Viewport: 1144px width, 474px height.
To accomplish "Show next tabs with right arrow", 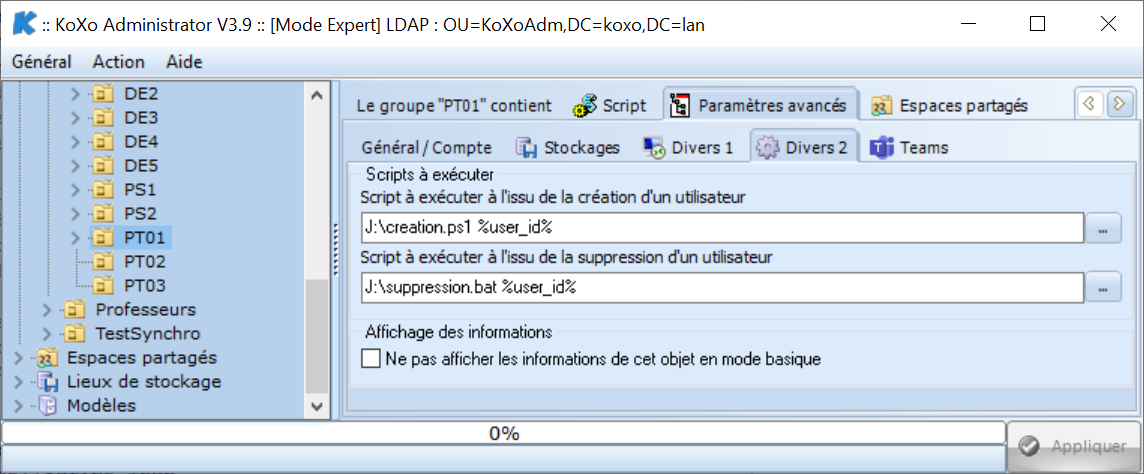I will click(1118, 104).
